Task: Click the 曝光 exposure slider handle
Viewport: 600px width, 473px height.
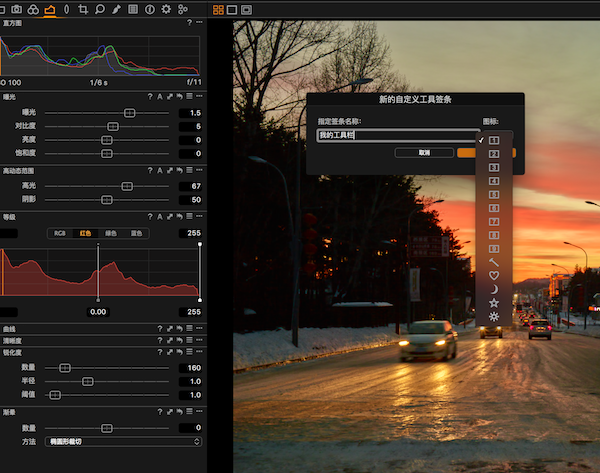Action: (x=129, y=113)
